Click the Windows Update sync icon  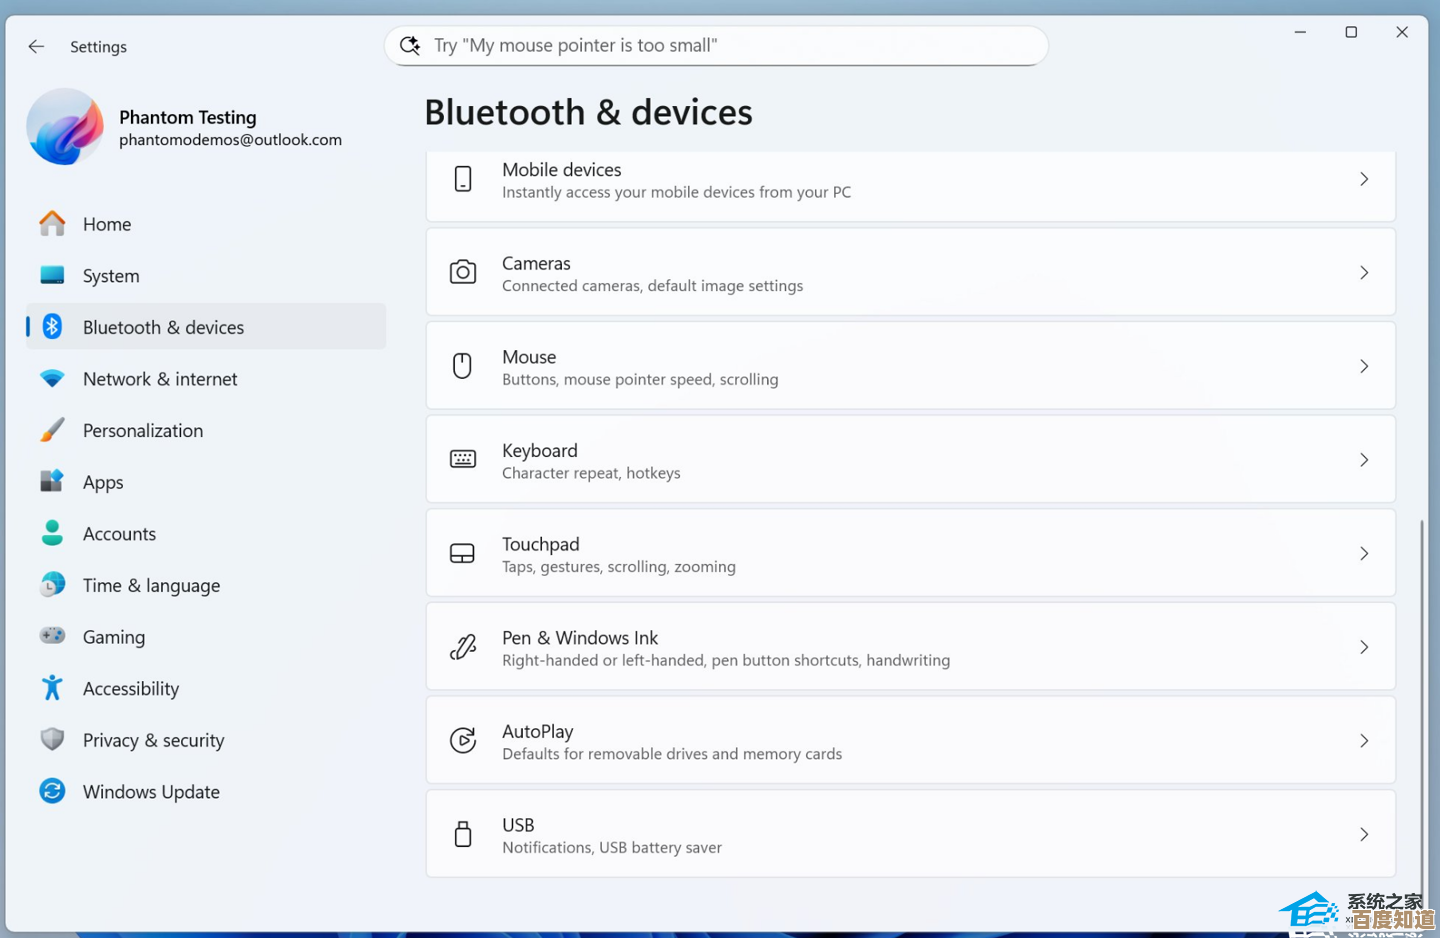52,791
